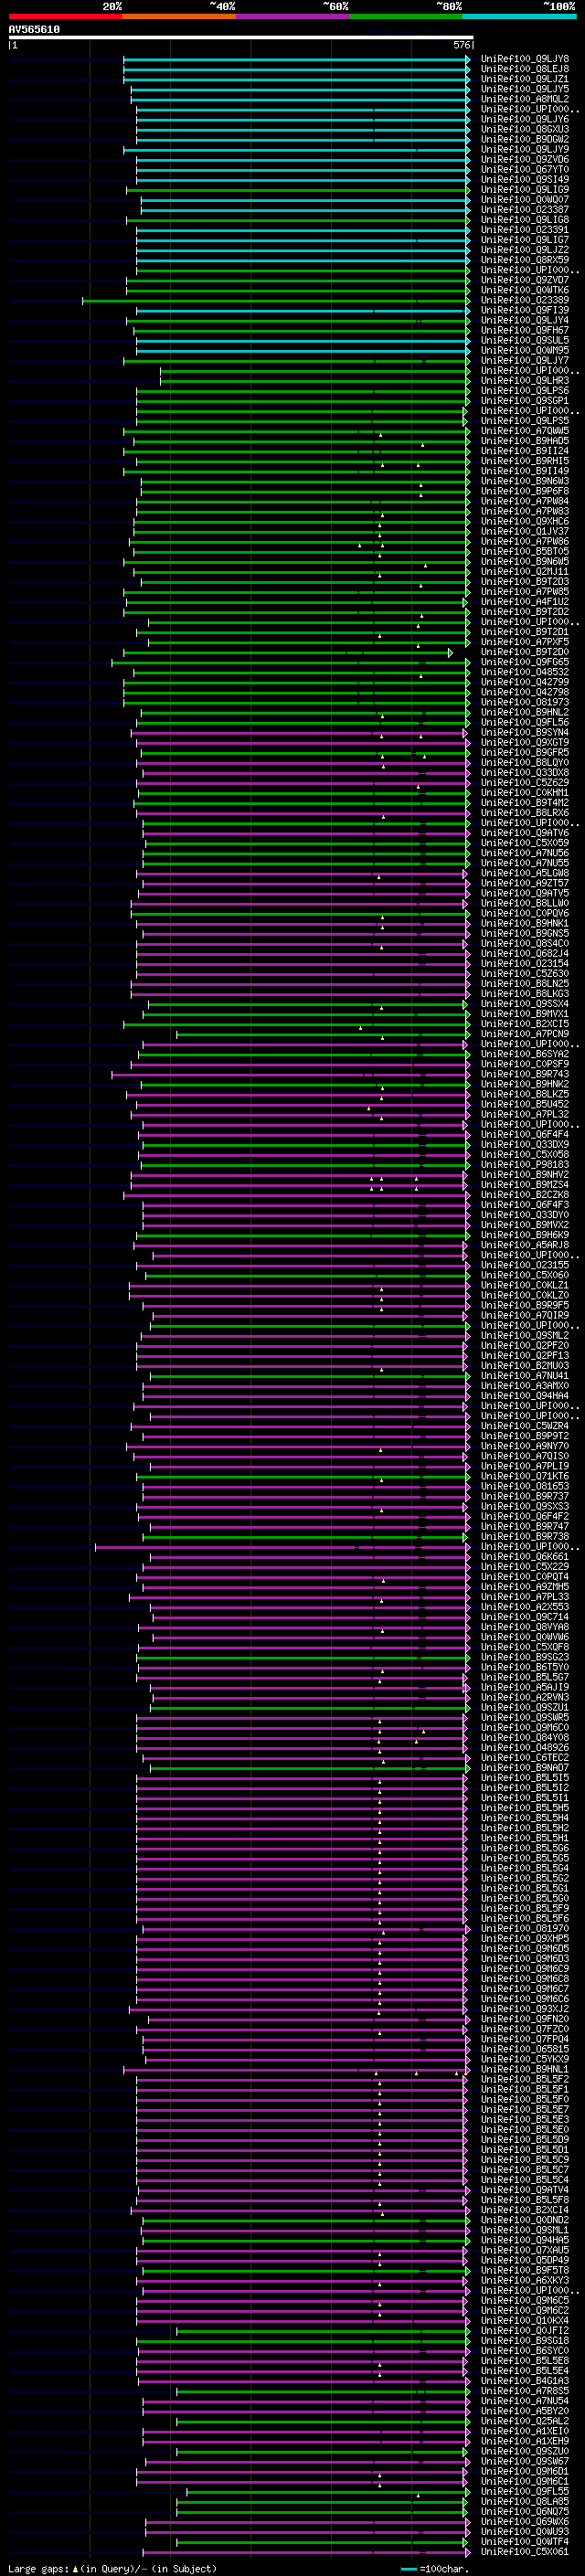The image size is (585, 2576).
Task: Select hit UniRef100_O81973
Action: click(524, 702)
